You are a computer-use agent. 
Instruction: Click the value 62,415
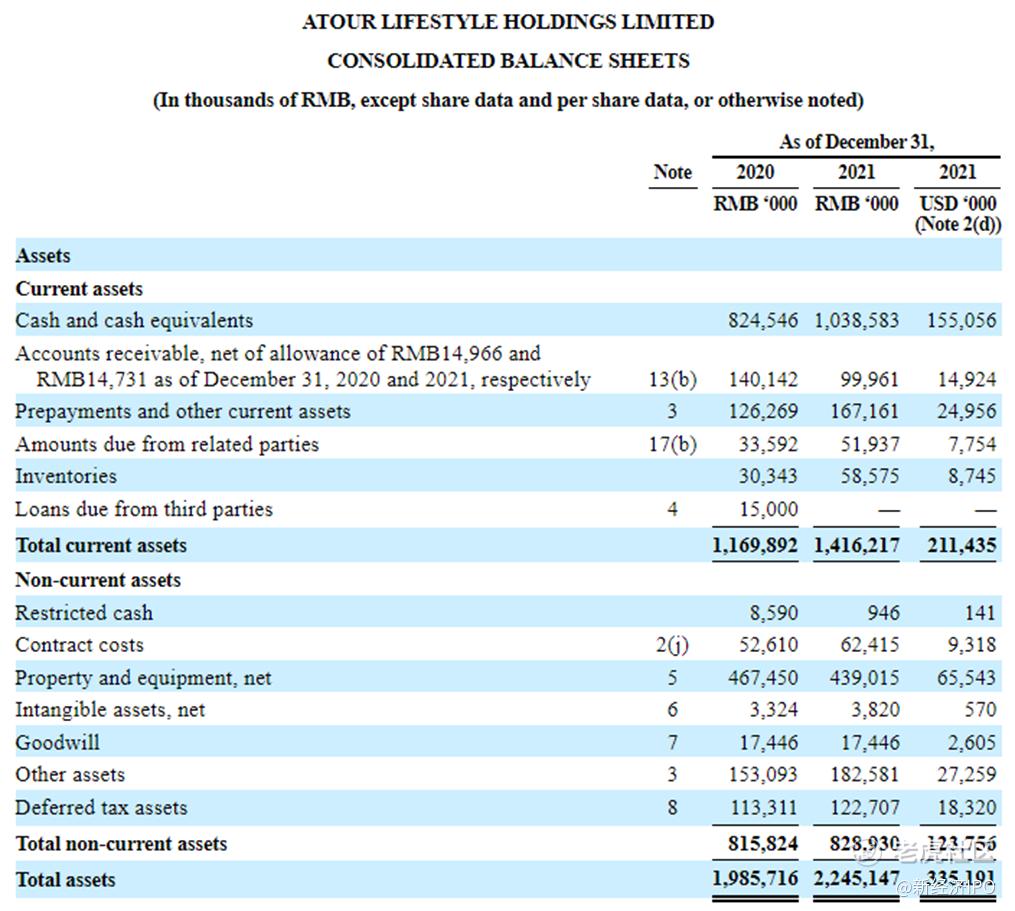tap(869, 646)
